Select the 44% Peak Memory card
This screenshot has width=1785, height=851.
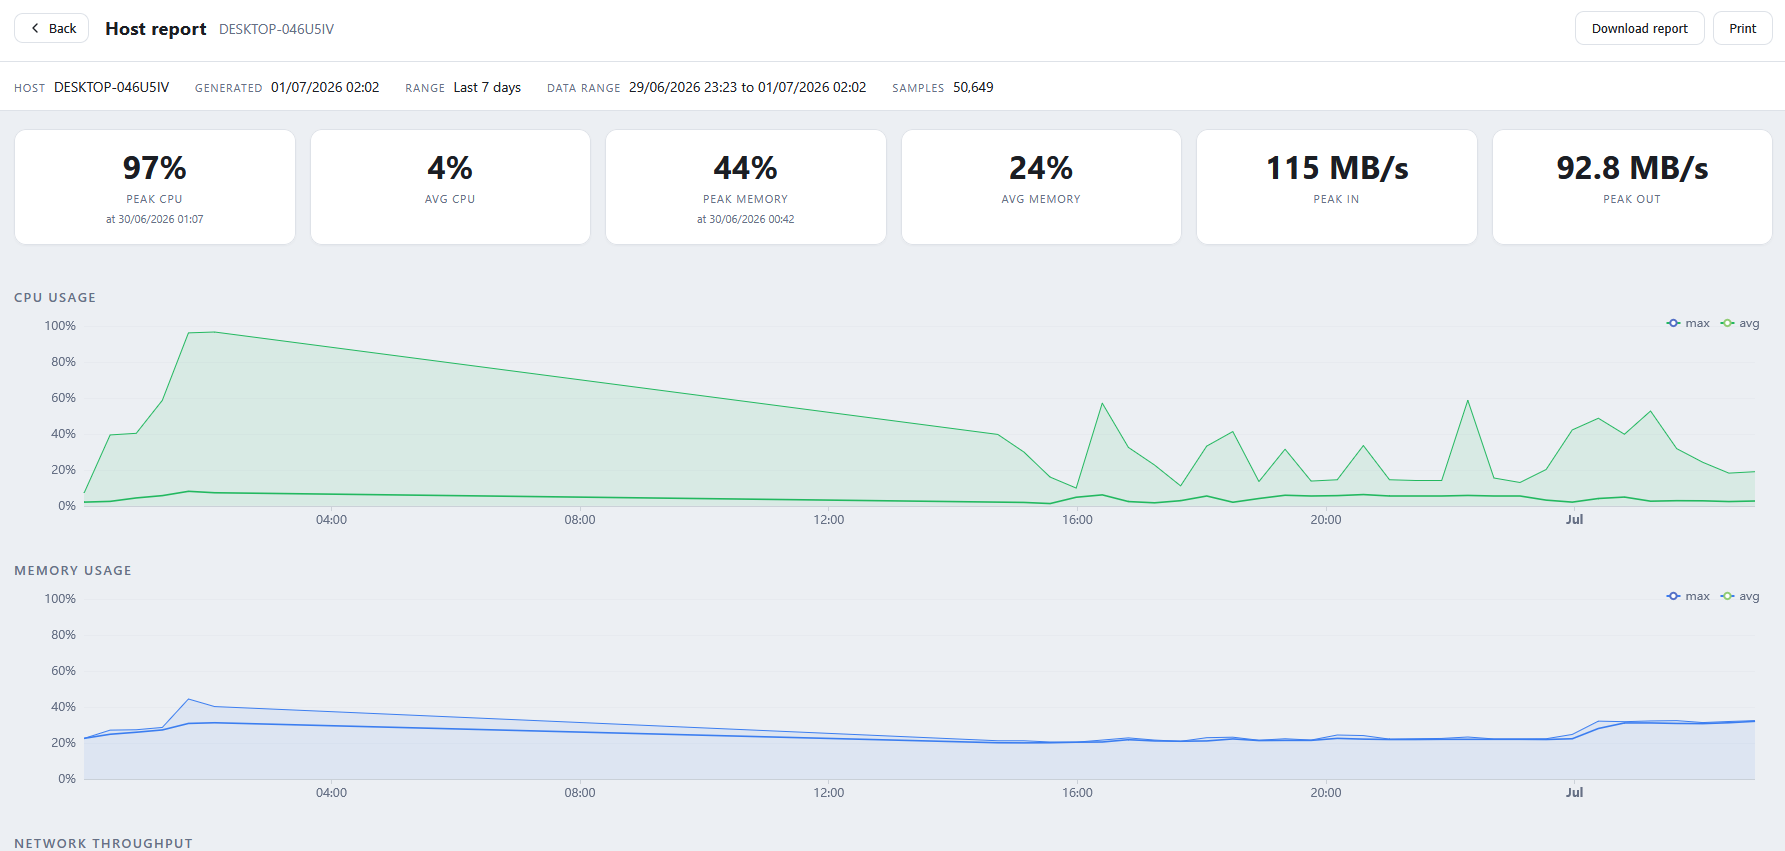(x=746, y=187)
